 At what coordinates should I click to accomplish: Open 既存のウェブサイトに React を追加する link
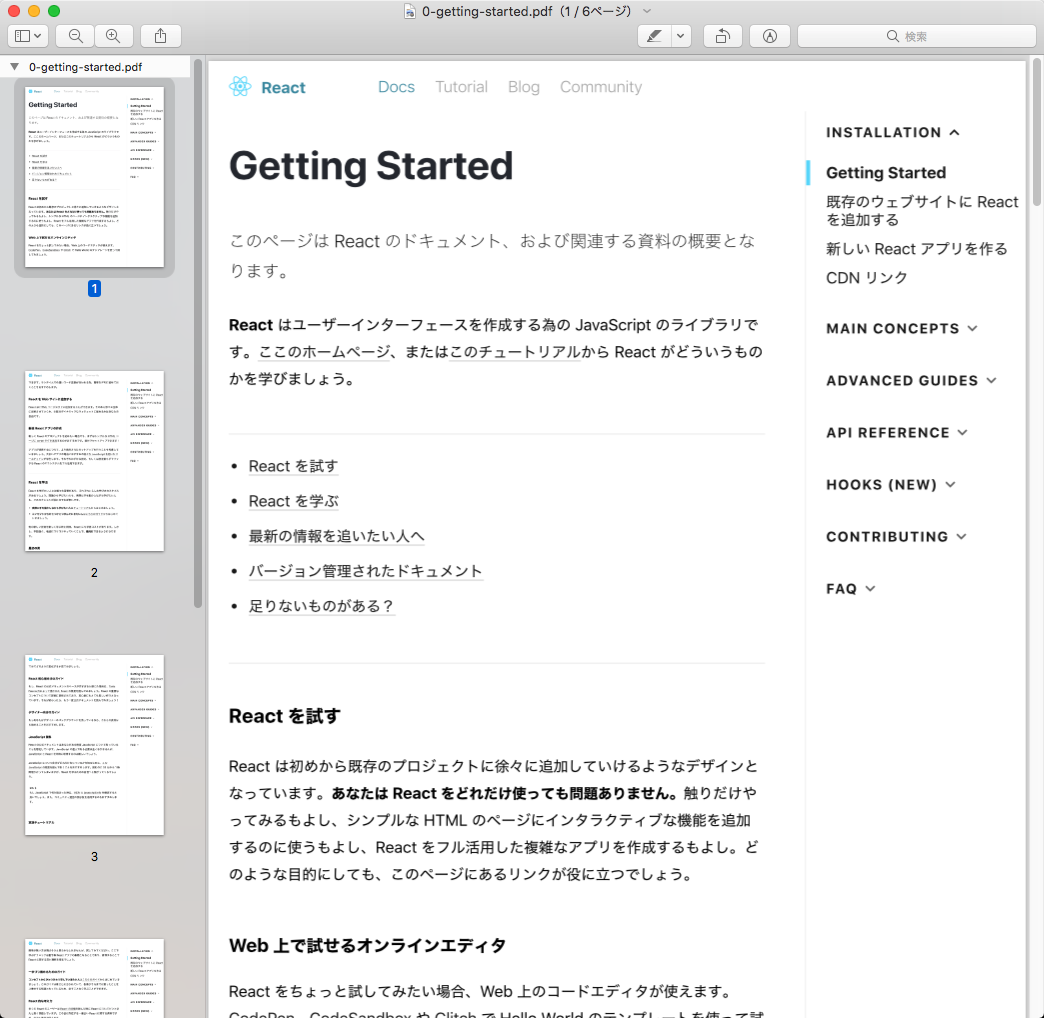coord(922,210)
